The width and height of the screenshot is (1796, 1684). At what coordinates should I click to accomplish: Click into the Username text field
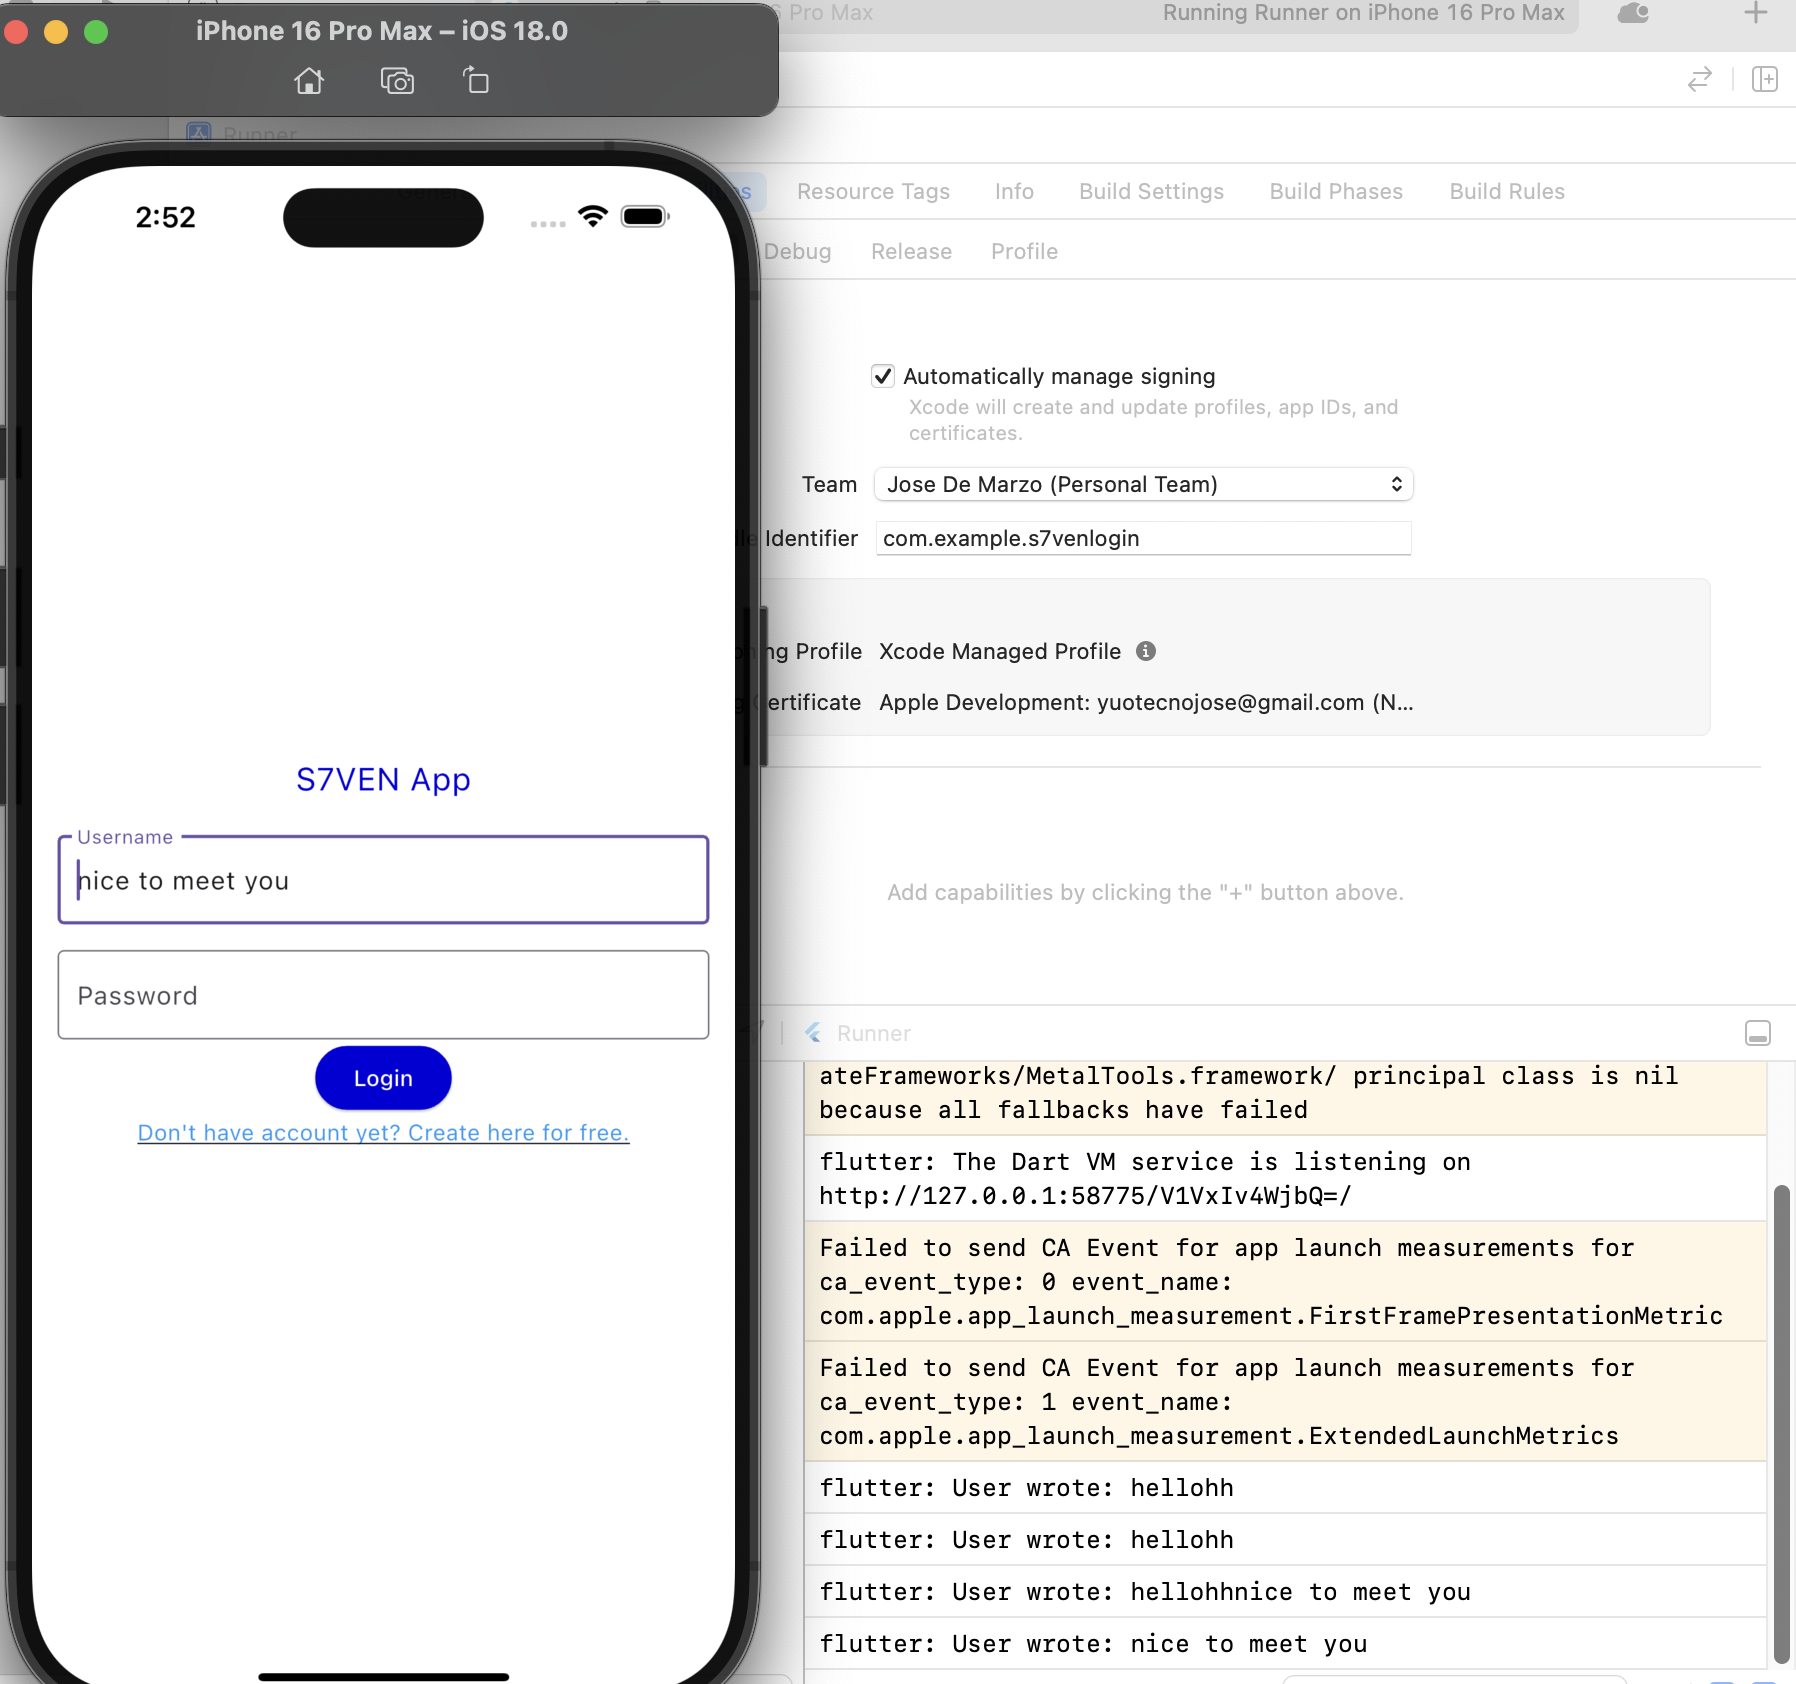coord(383,880)
